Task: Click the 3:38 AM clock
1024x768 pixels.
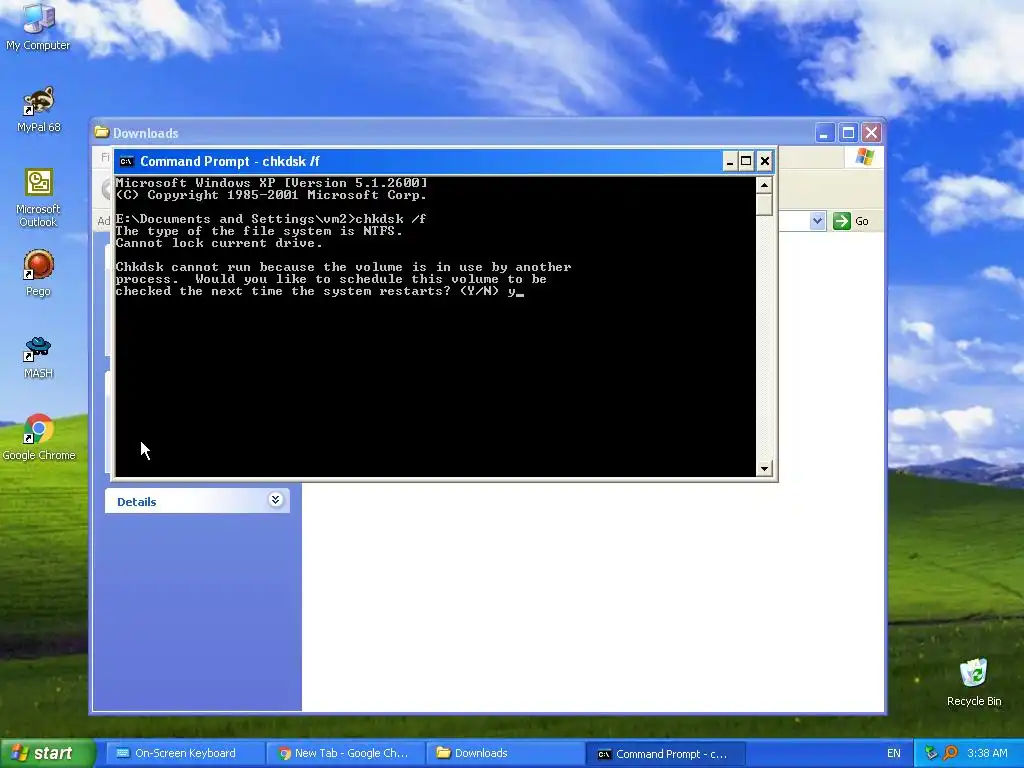Action: pyautogui.click(x=987, y=754)
